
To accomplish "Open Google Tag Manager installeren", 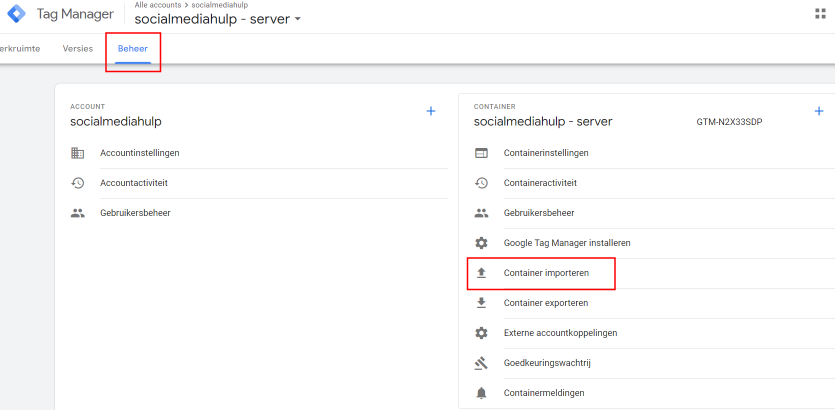I will tap(567, 243).
